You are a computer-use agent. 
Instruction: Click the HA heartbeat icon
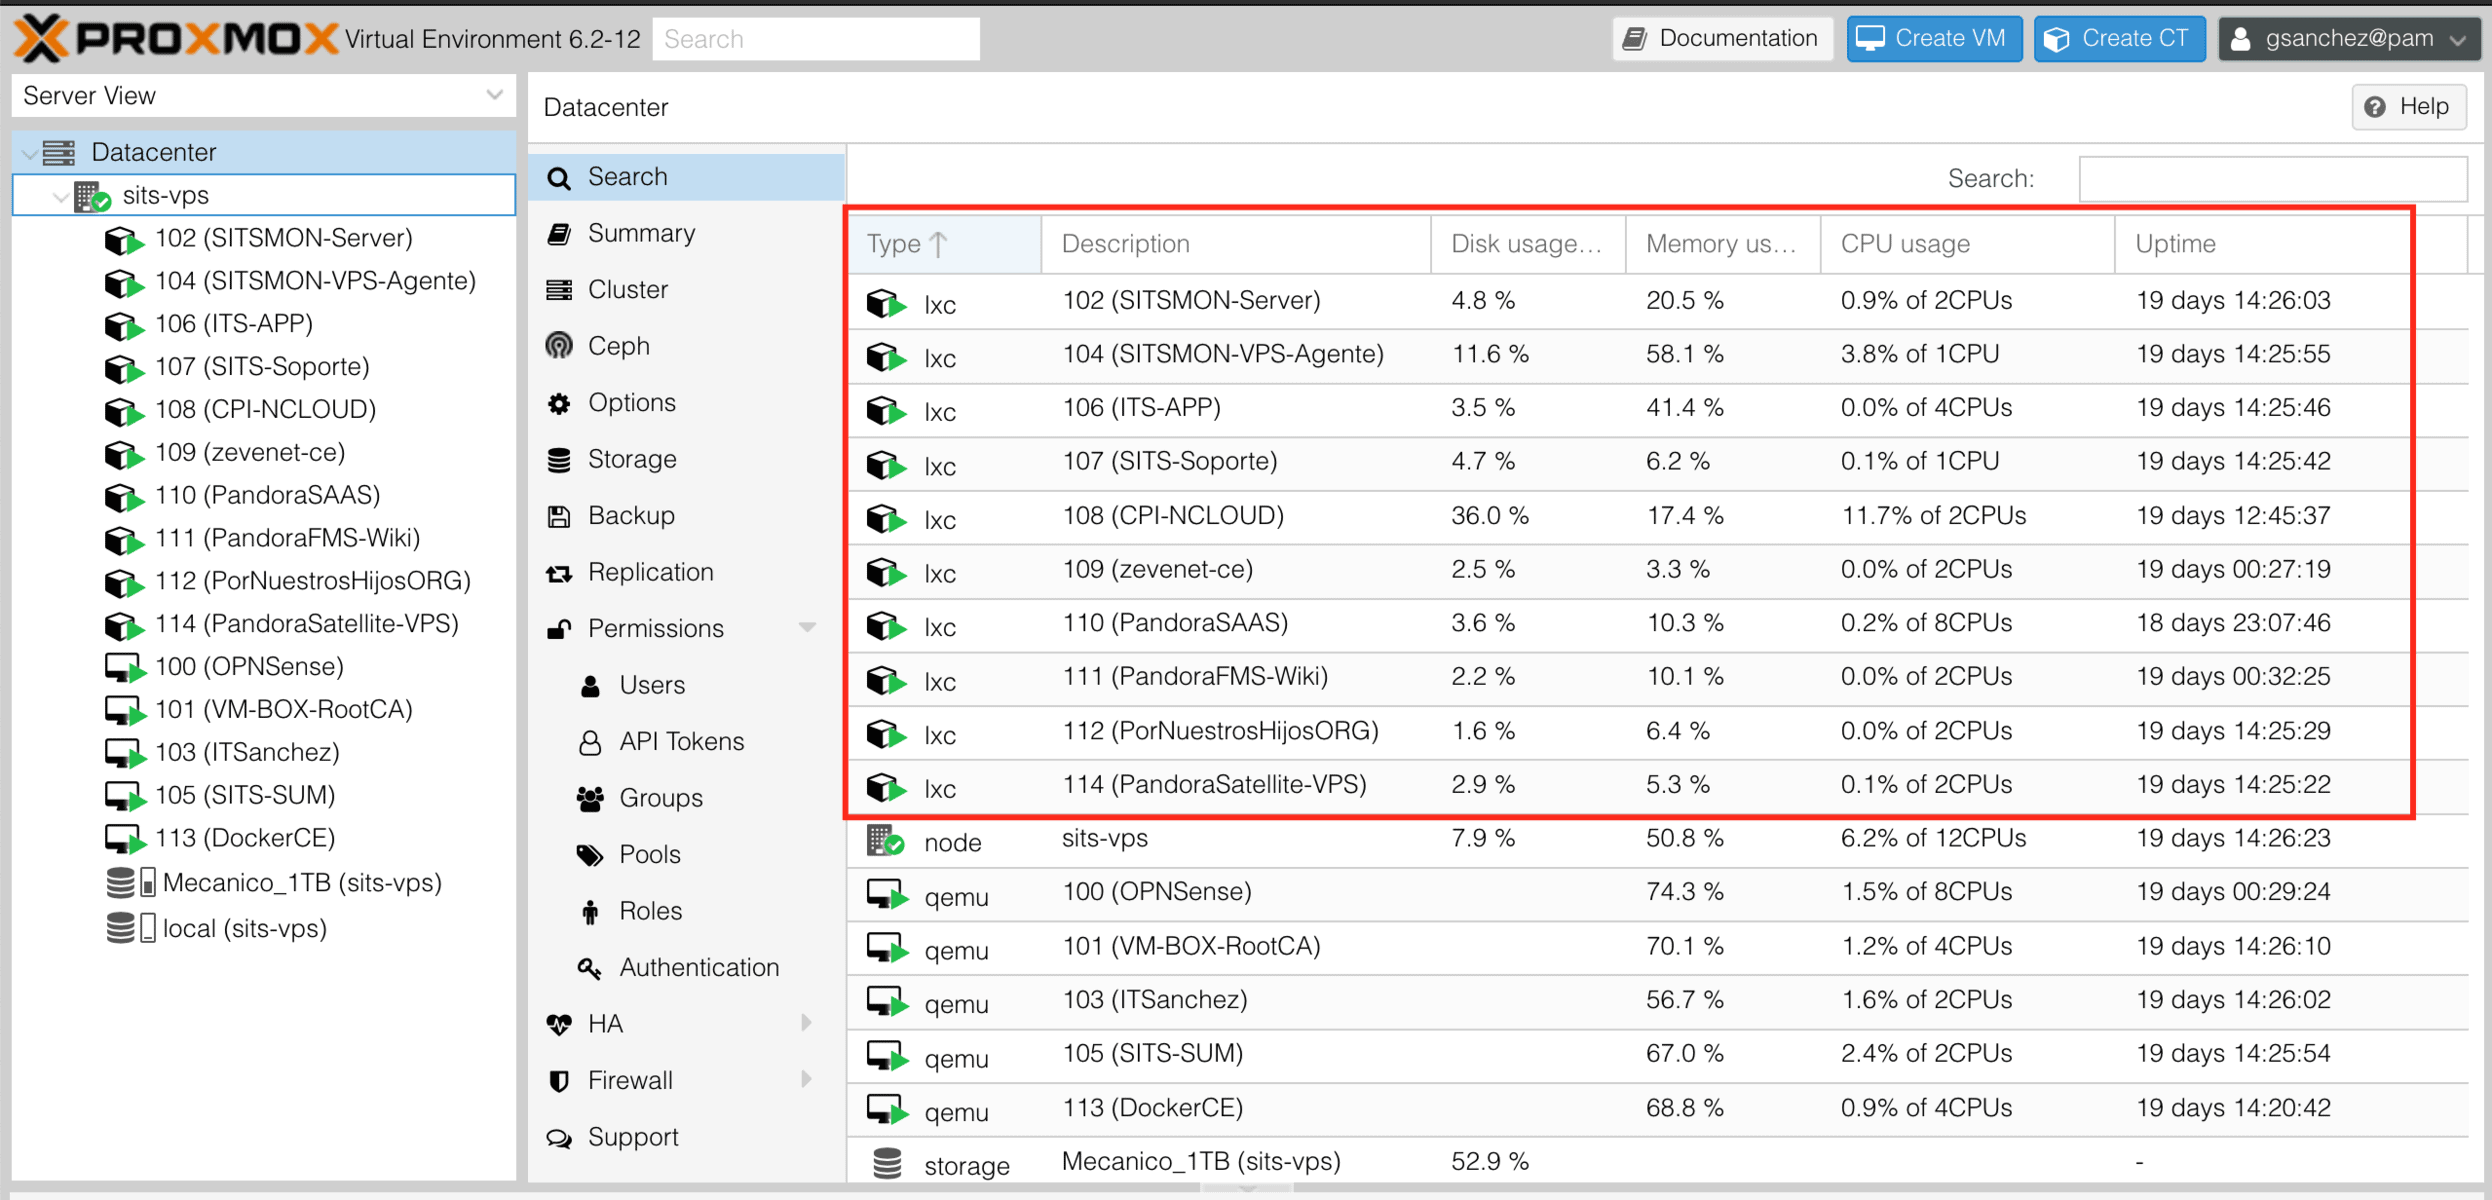pos(559,1024)
